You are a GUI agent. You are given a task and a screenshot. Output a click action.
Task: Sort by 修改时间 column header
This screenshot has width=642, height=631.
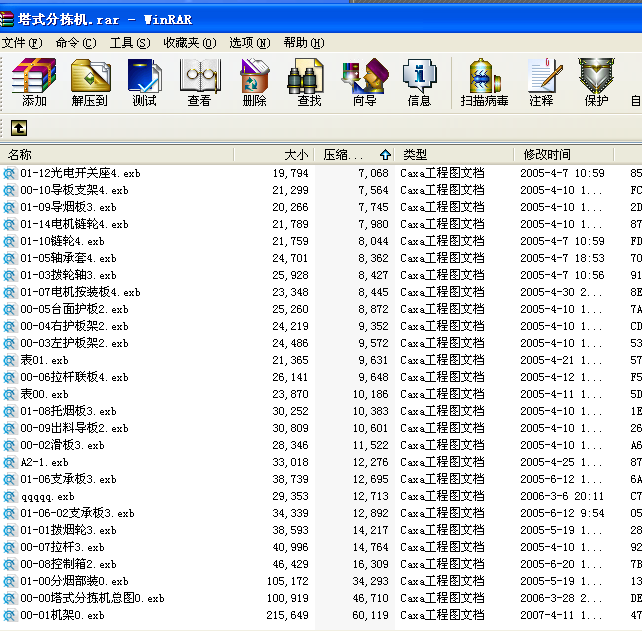pos(564,155)
